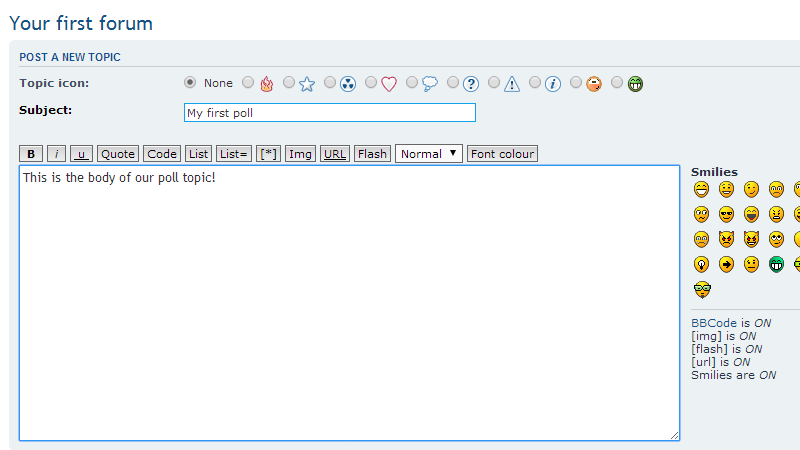Open the Font colour picker
Viewport: 800px width, 450px height.
coord(503,154)
